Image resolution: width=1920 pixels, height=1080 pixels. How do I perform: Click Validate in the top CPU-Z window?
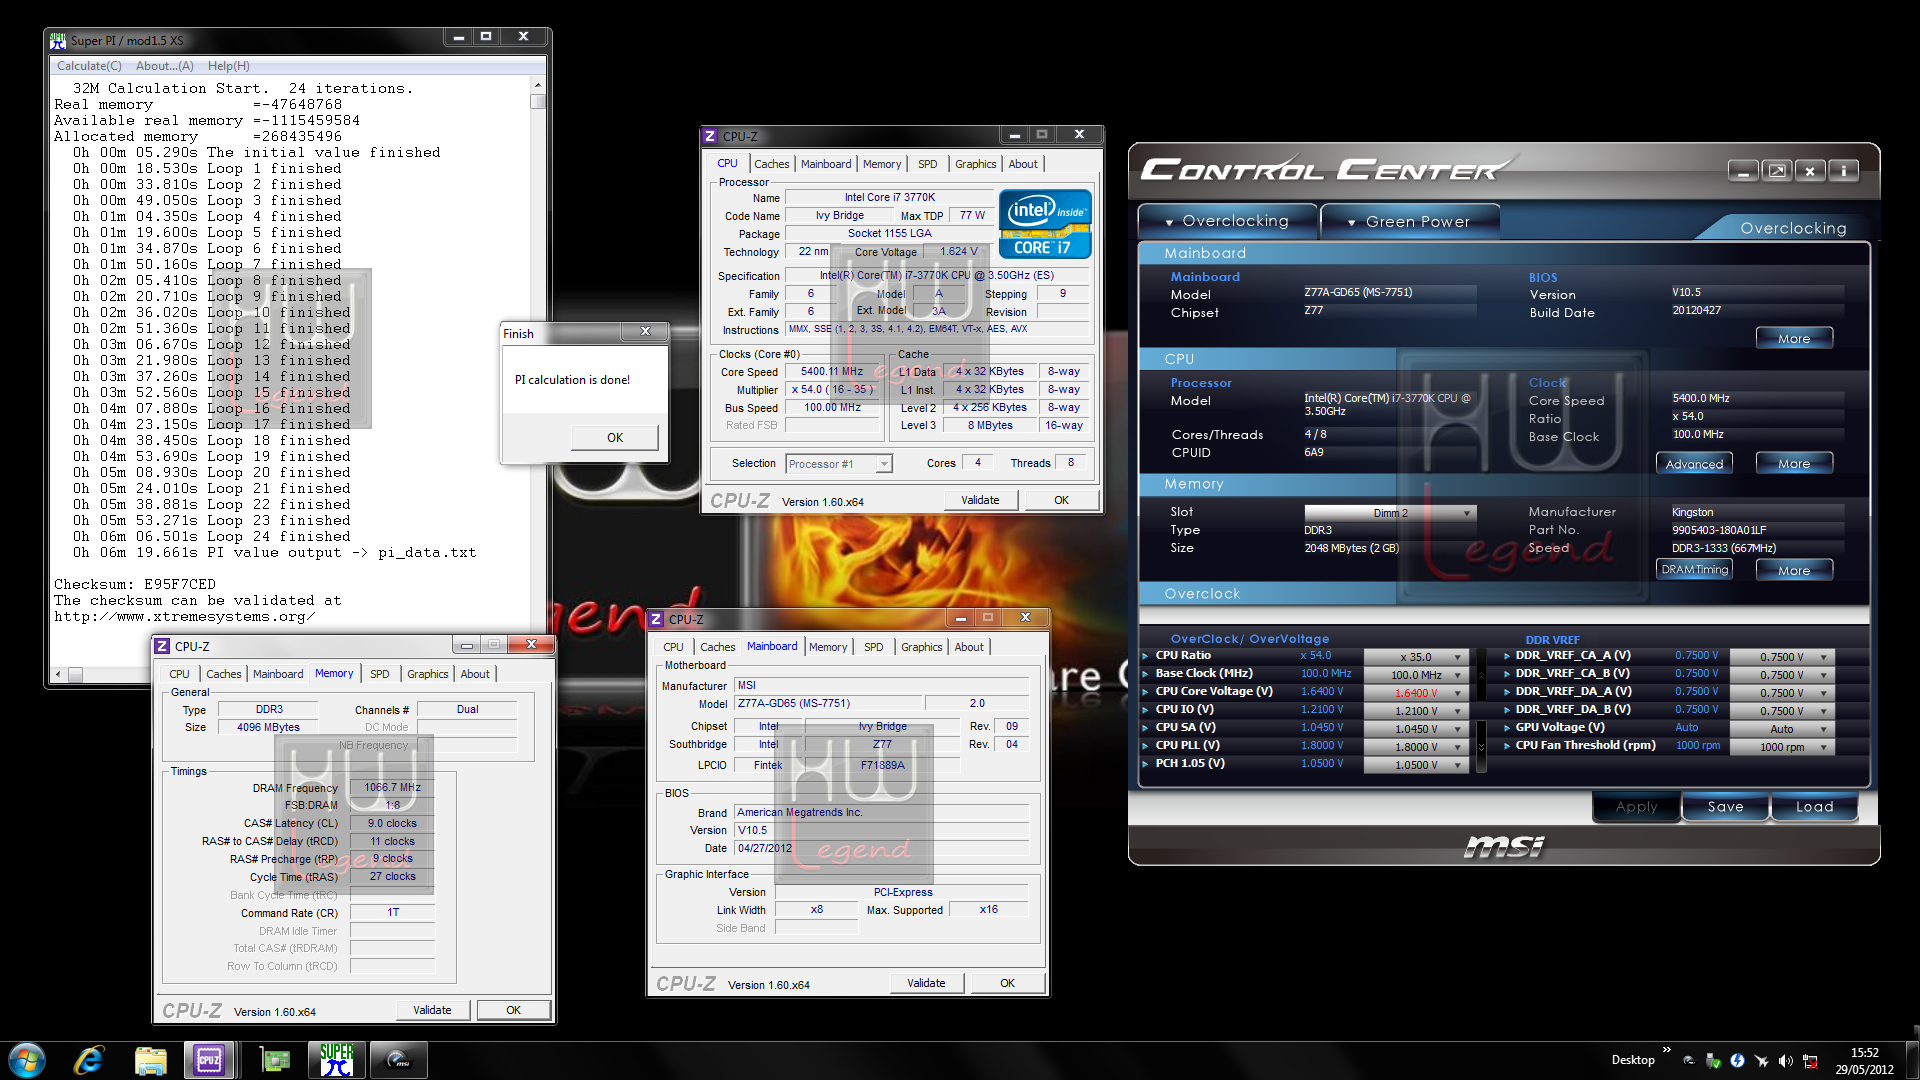(x=980, y=500)
